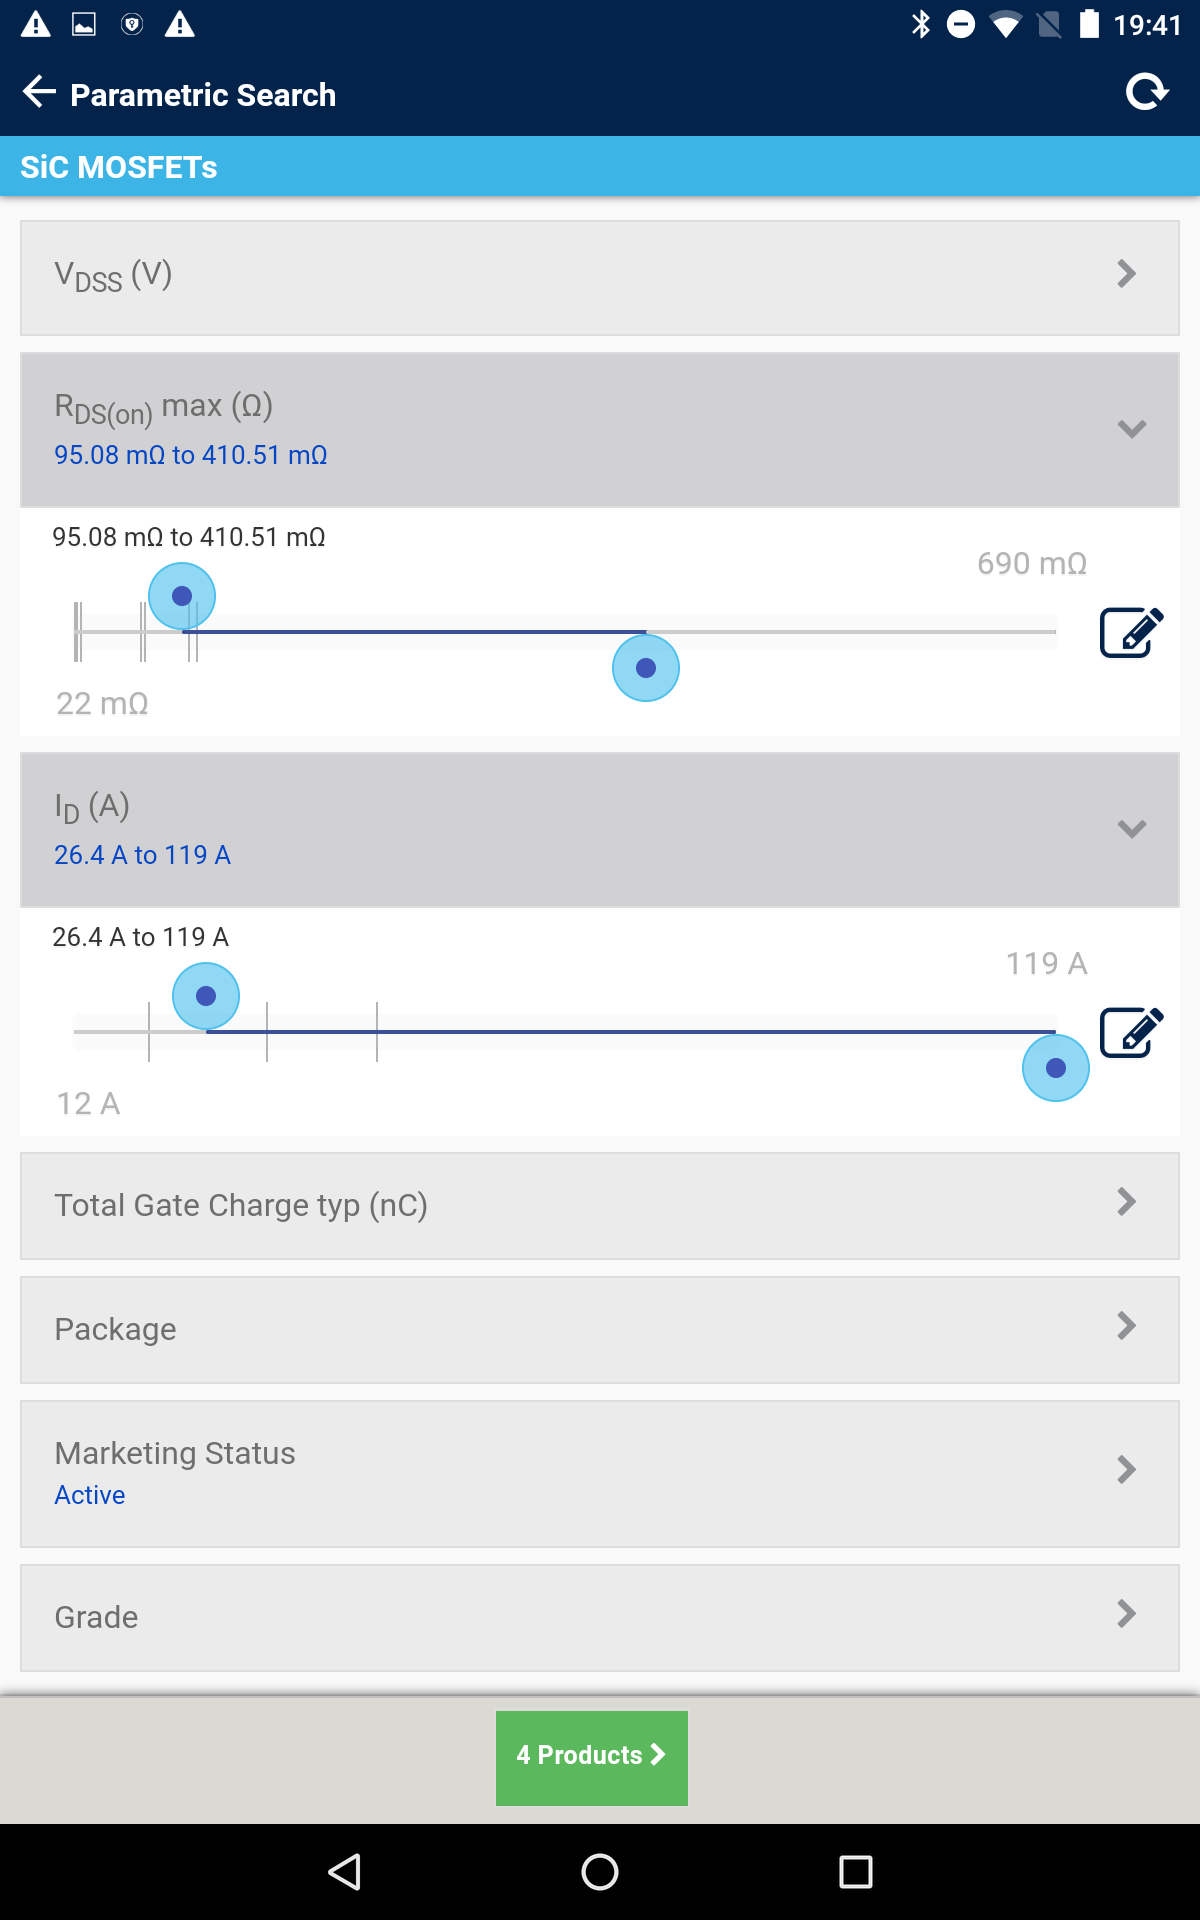Tap Android home navigation button

[600, 1872]
